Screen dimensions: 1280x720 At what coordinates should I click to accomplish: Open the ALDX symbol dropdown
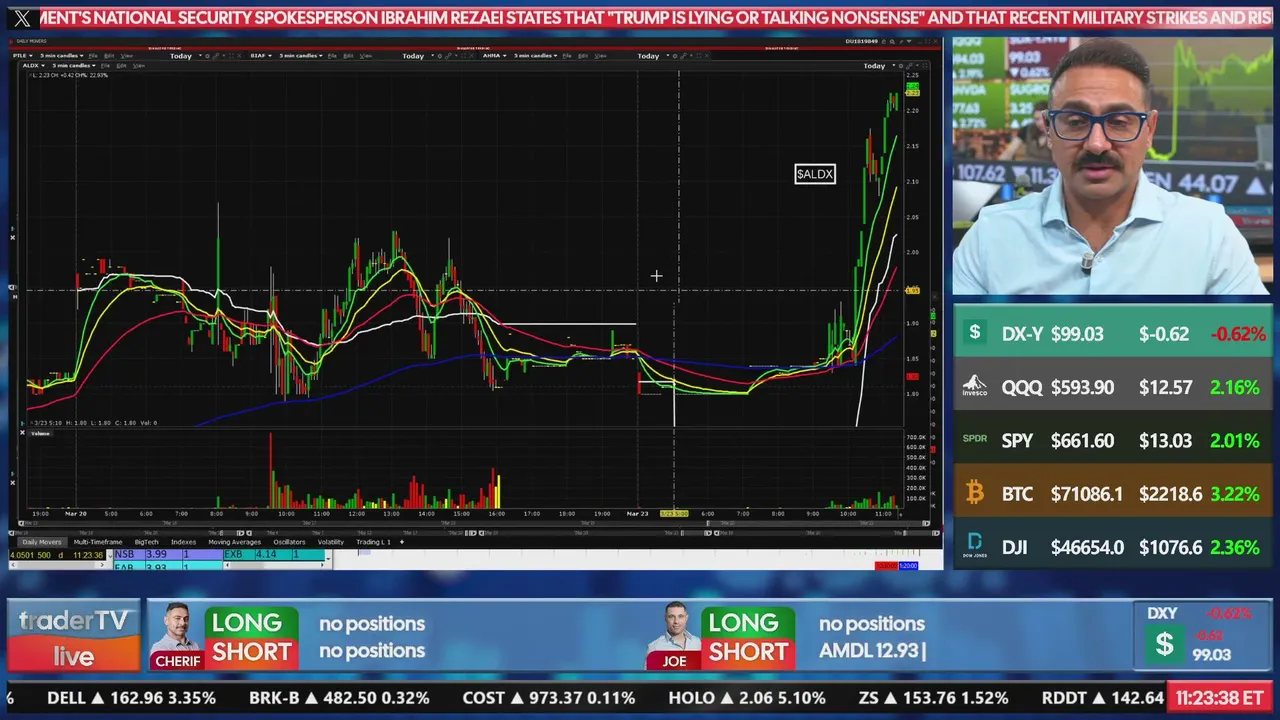34,65
